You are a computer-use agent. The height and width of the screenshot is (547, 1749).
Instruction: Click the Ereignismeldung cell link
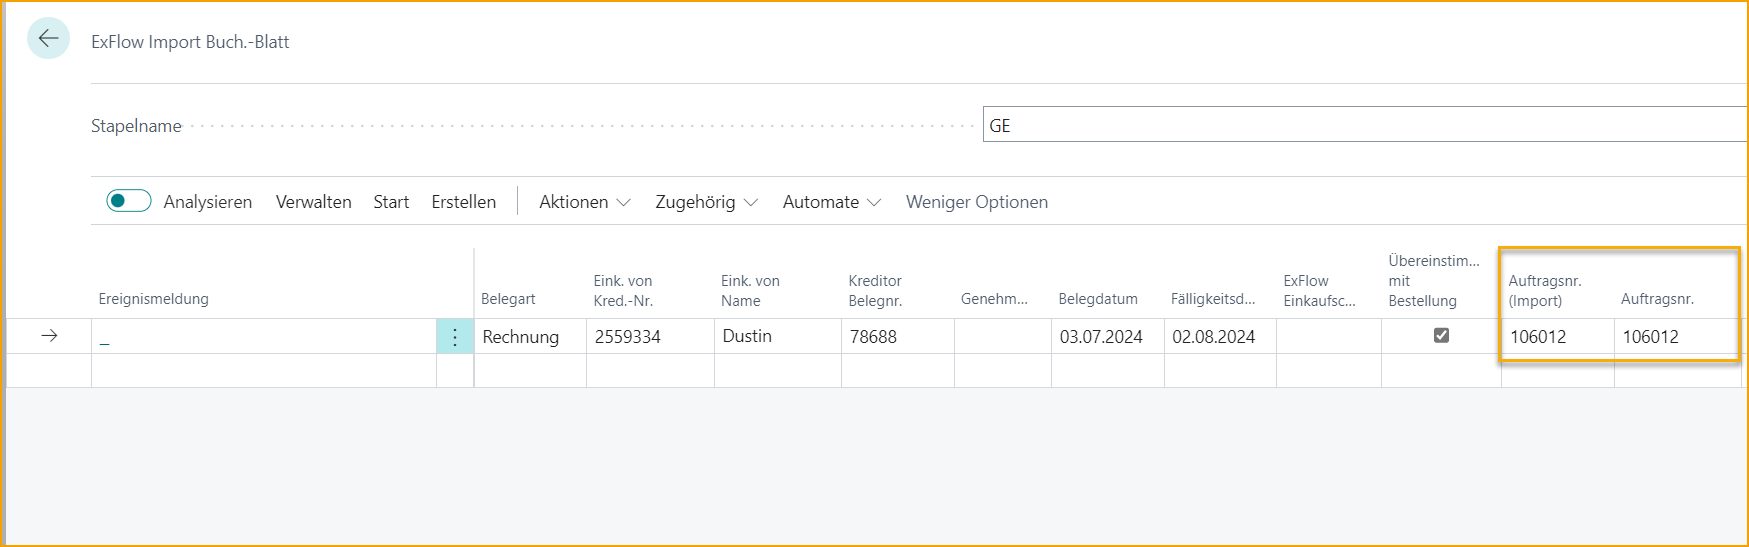[105, 340]
